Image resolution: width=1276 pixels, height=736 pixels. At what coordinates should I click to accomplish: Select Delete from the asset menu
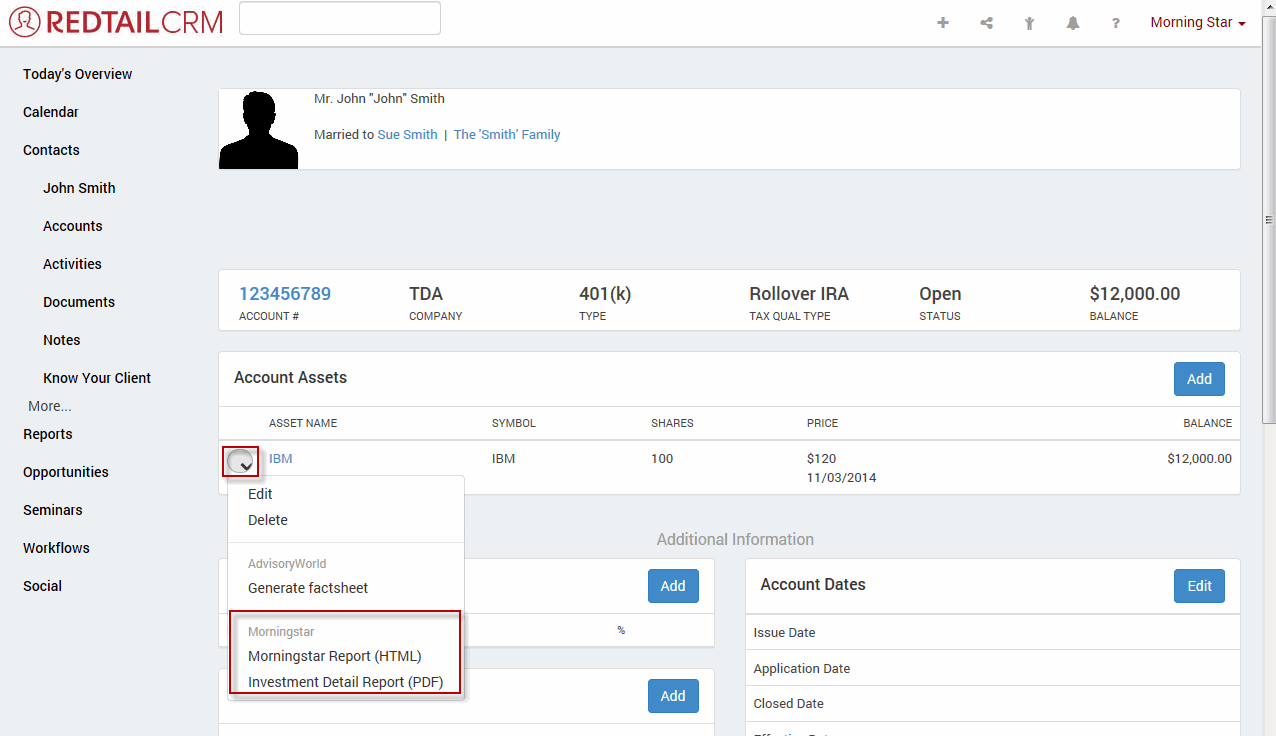click(x=267, y=520)
